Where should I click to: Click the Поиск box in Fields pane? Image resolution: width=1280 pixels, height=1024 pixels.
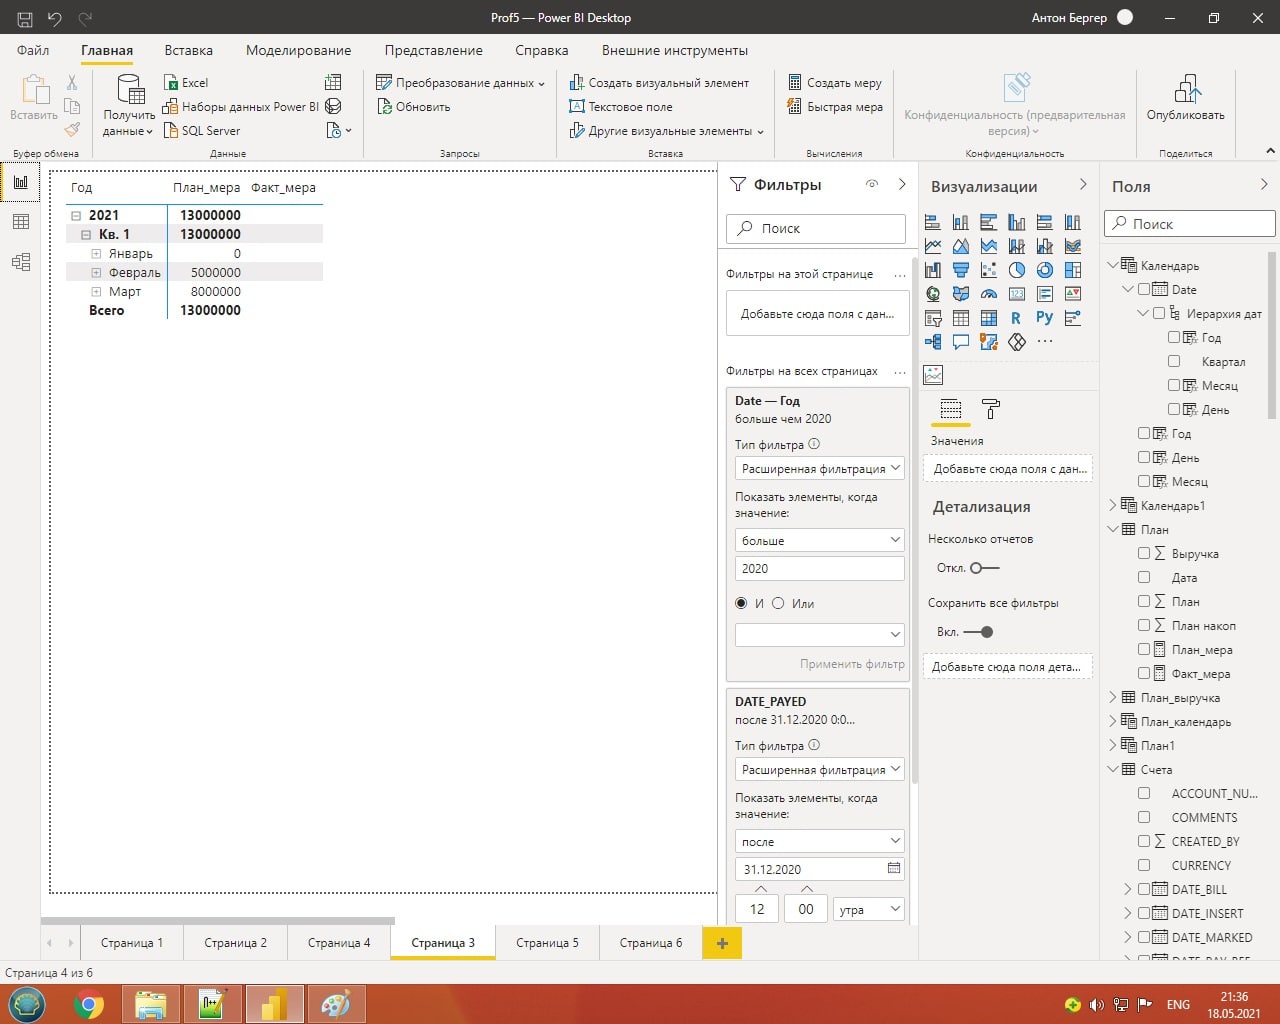click(1190, 224)
